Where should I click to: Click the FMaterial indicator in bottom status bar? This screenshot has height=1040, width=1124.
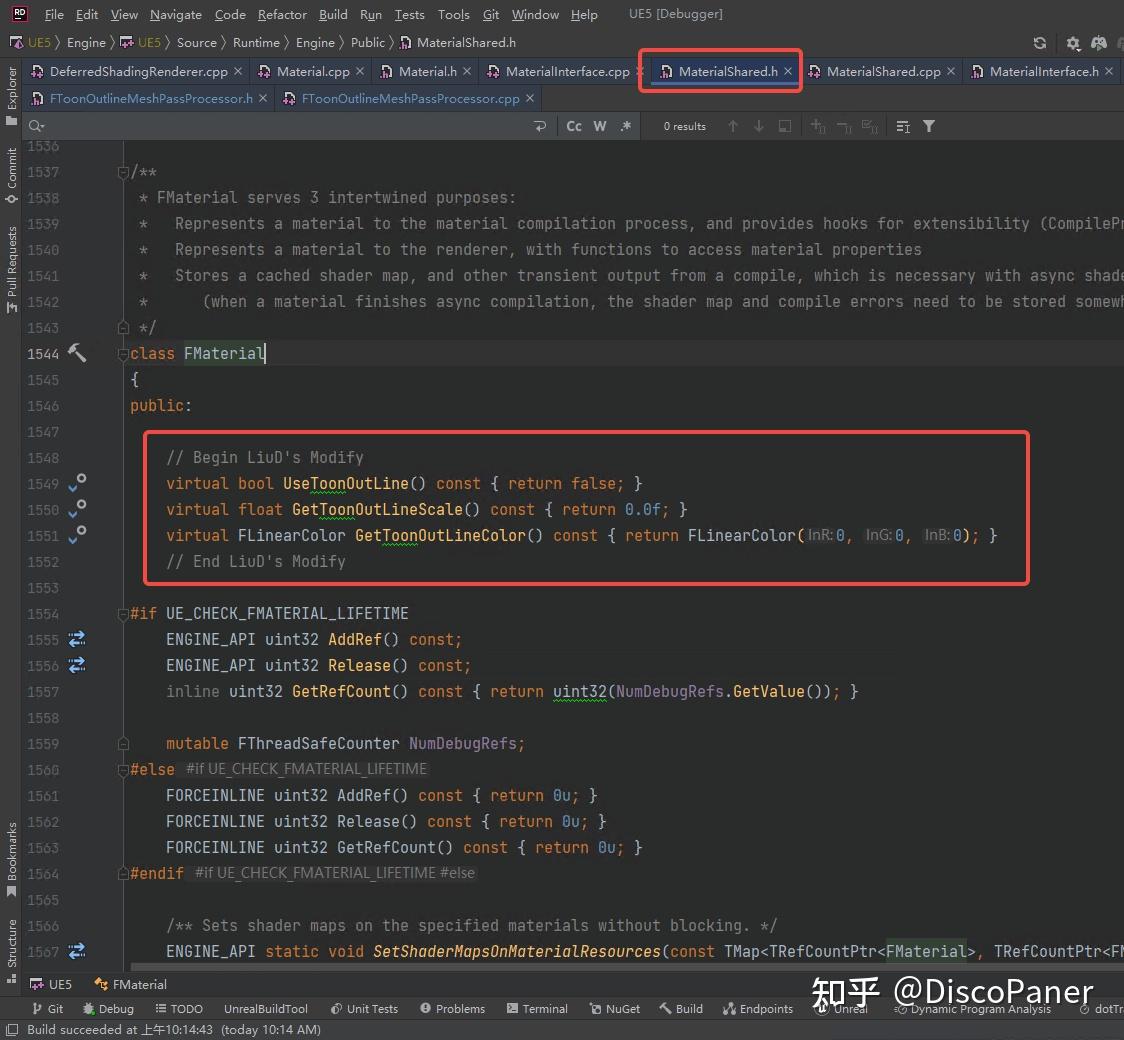138,983
